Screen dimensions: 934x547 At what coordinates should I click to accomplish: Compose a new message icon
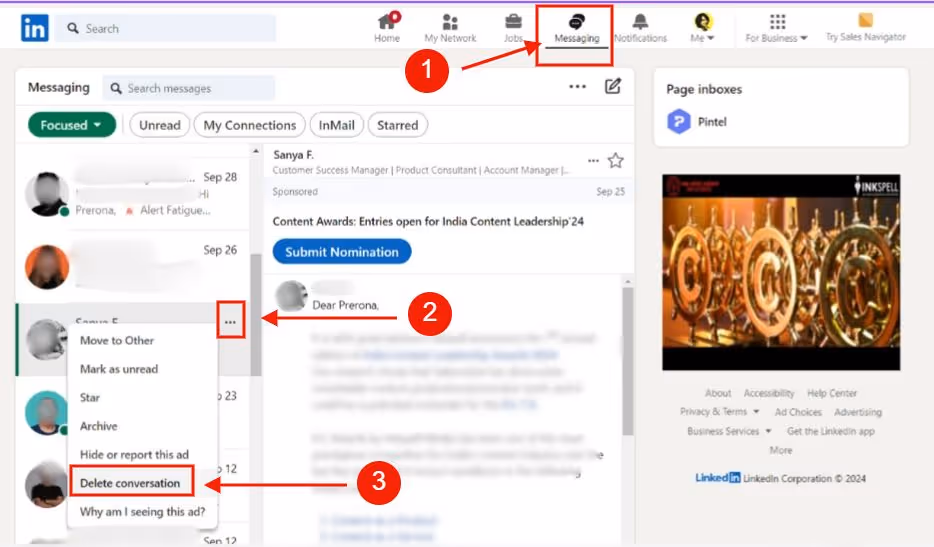(x=613, y=86)
